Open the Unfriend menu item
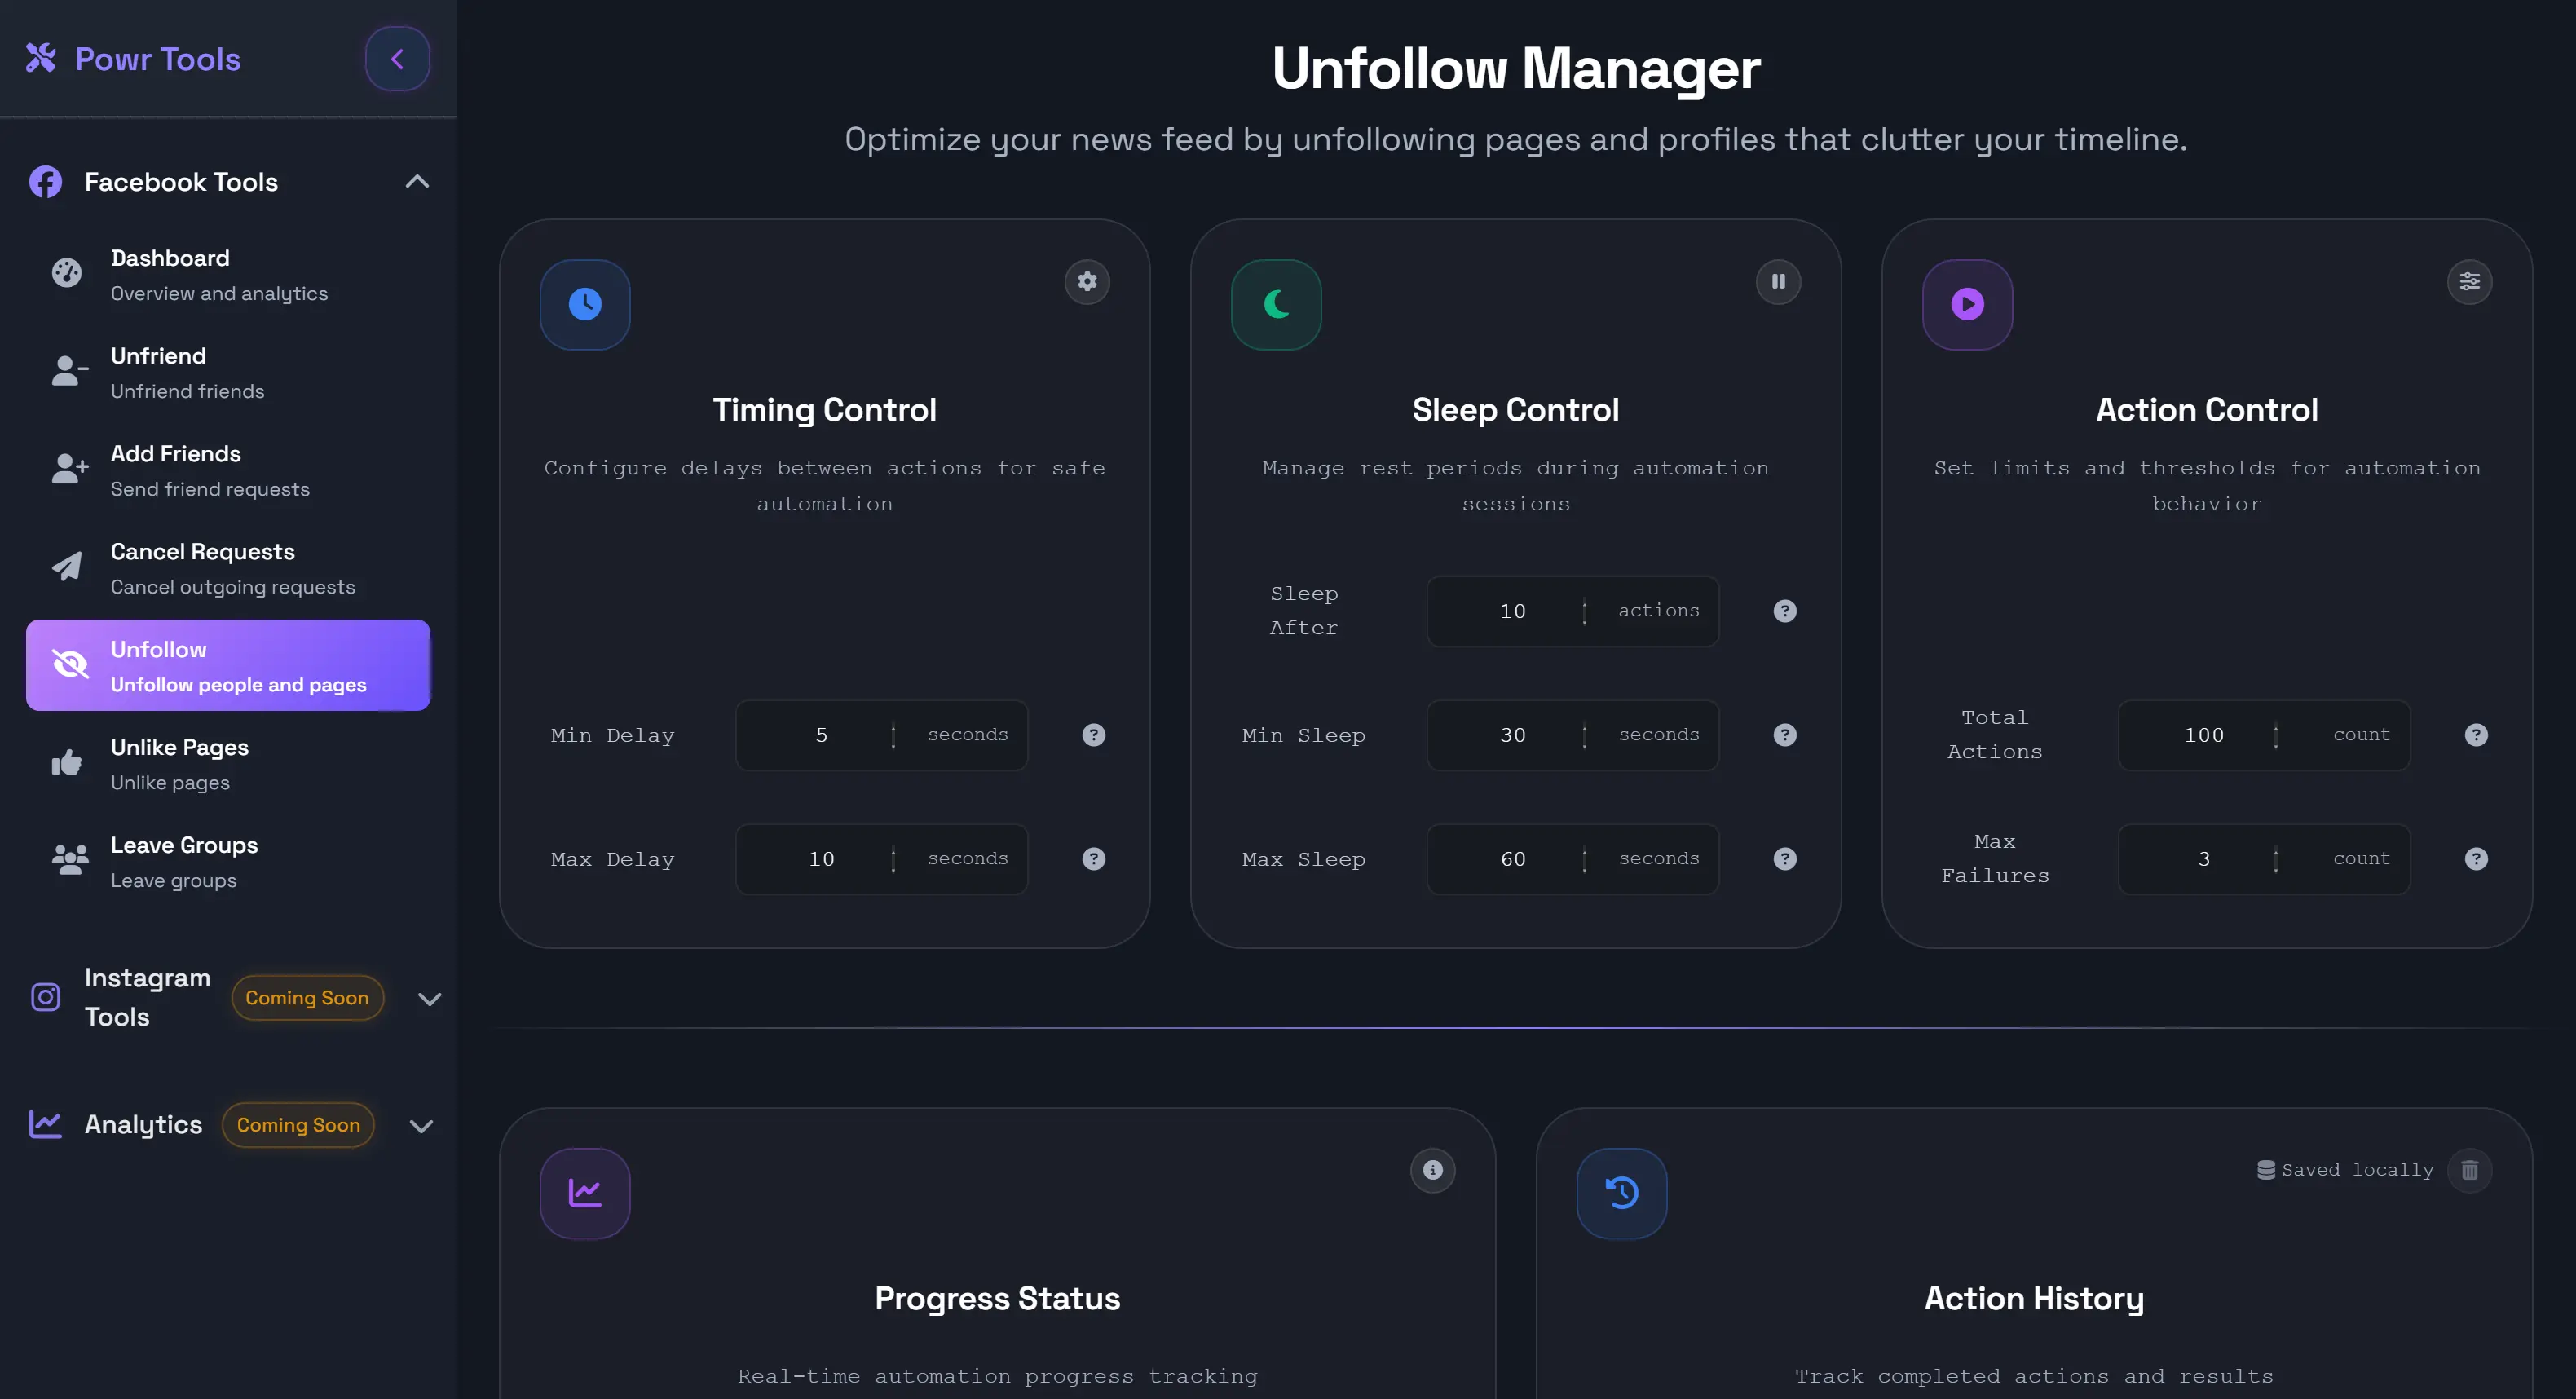This screenshot has height=1399, width=2576. point(228,372)
